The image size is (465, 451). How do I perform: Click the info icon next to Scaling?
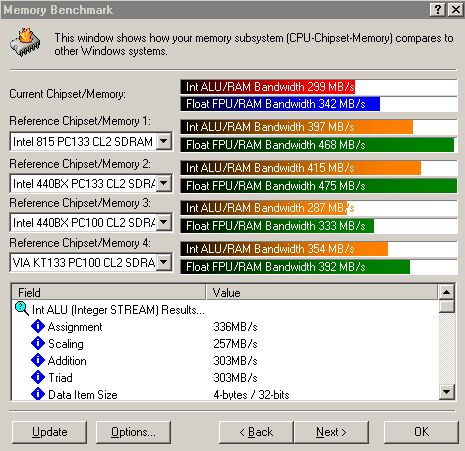38,343
